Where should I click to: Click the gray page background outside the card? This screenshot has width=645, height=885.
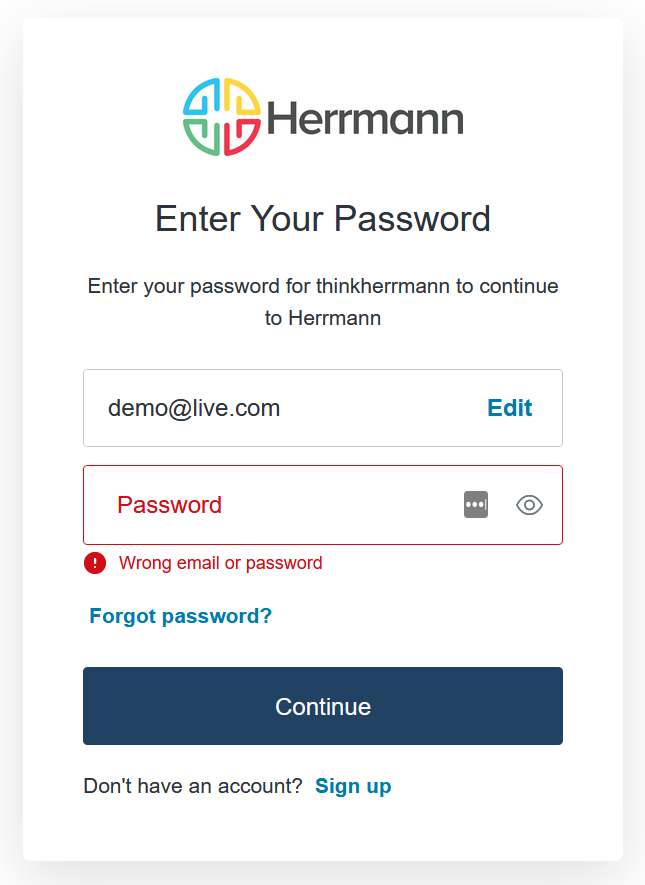point(10,440)
